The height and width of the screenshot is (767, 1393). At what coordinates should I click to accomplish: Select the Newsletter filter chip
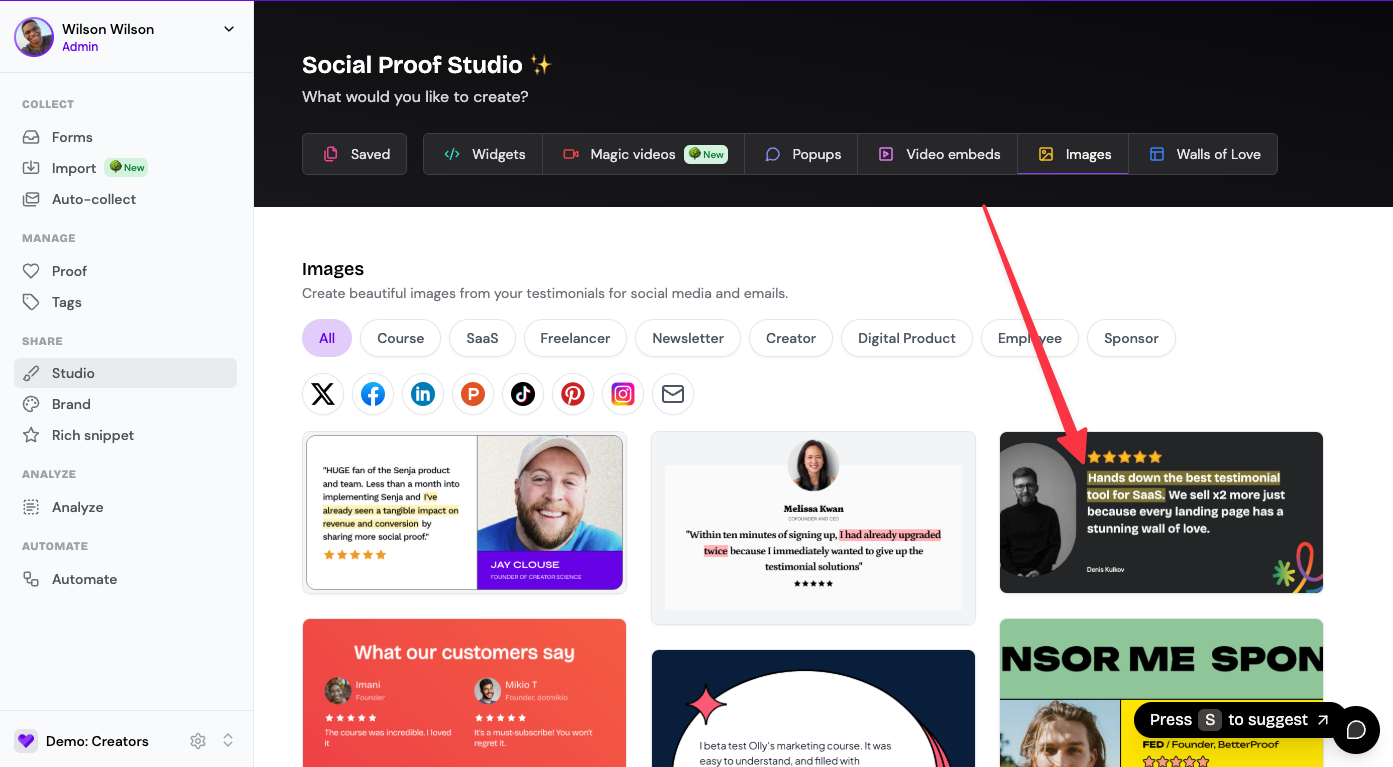pyautogui.click(x=688, y=338)
